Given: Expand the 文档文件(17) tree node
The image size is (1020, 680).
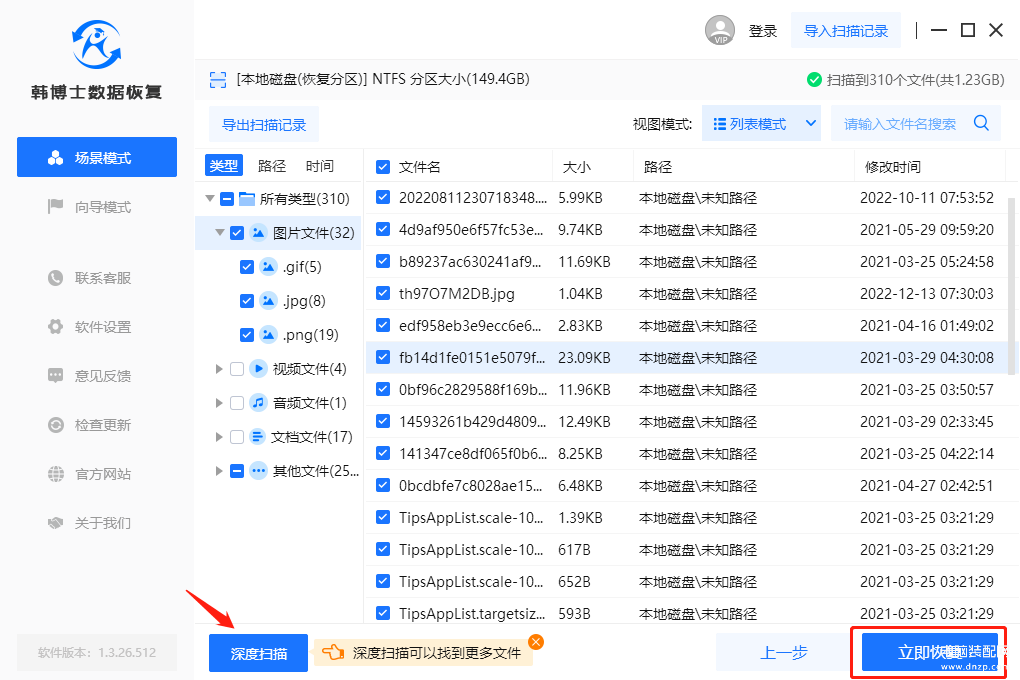Looking at the screenshot, I should click(x=219, y=437).
